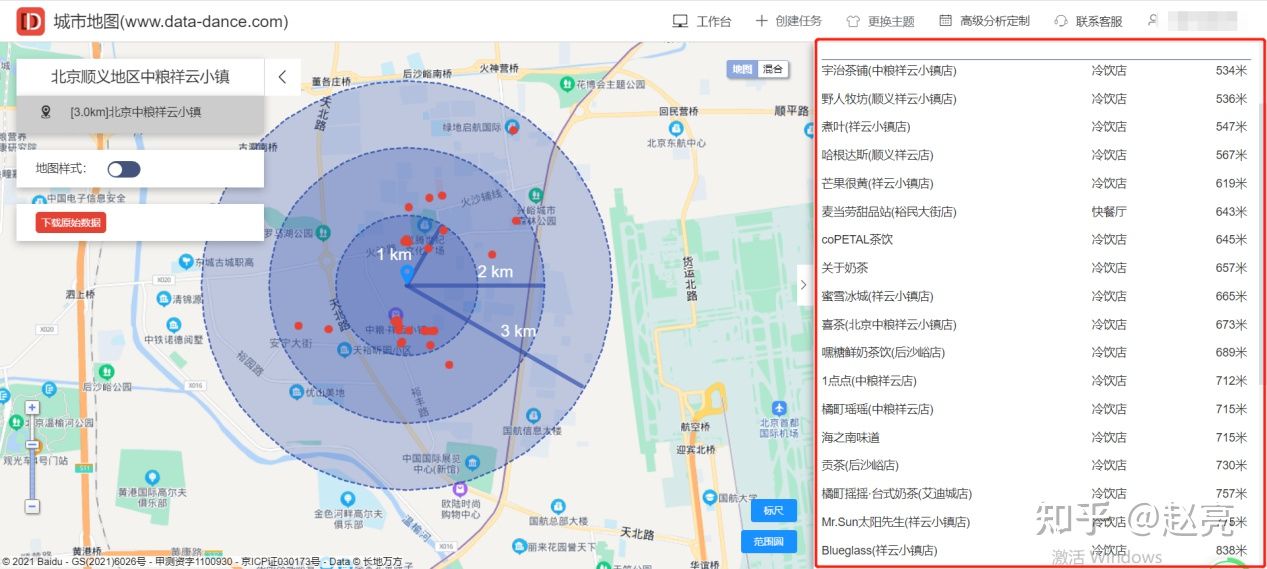The width and height of the screenshot is (1267, 569).
Task: Click the 北京温榆河公园 park marker
Action: [15, 423]
